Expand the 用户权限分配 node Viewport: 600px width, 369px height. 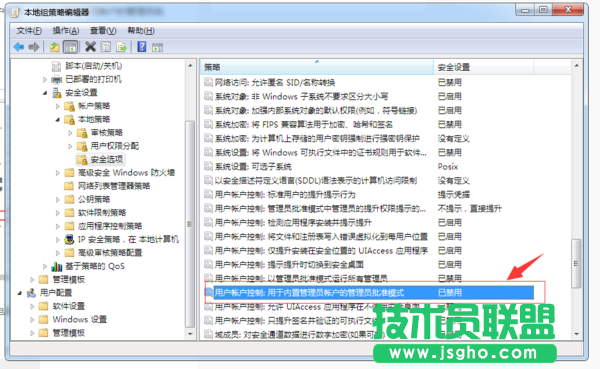click(x=70, y=146)
